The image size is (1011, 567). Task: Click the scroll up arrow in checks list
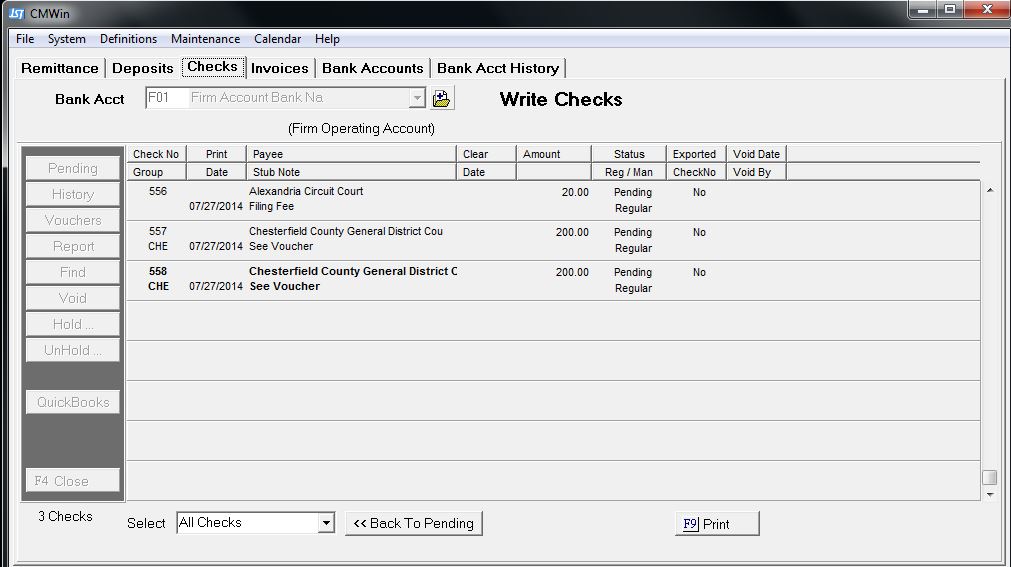tap(990, 190)
